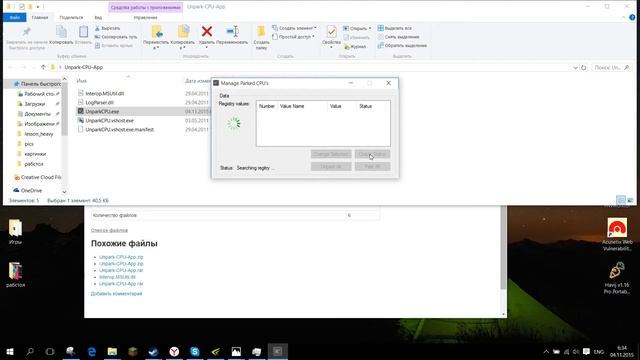Toggle the checkbox next to UnparkCPU.exe

tap(80, 111)
